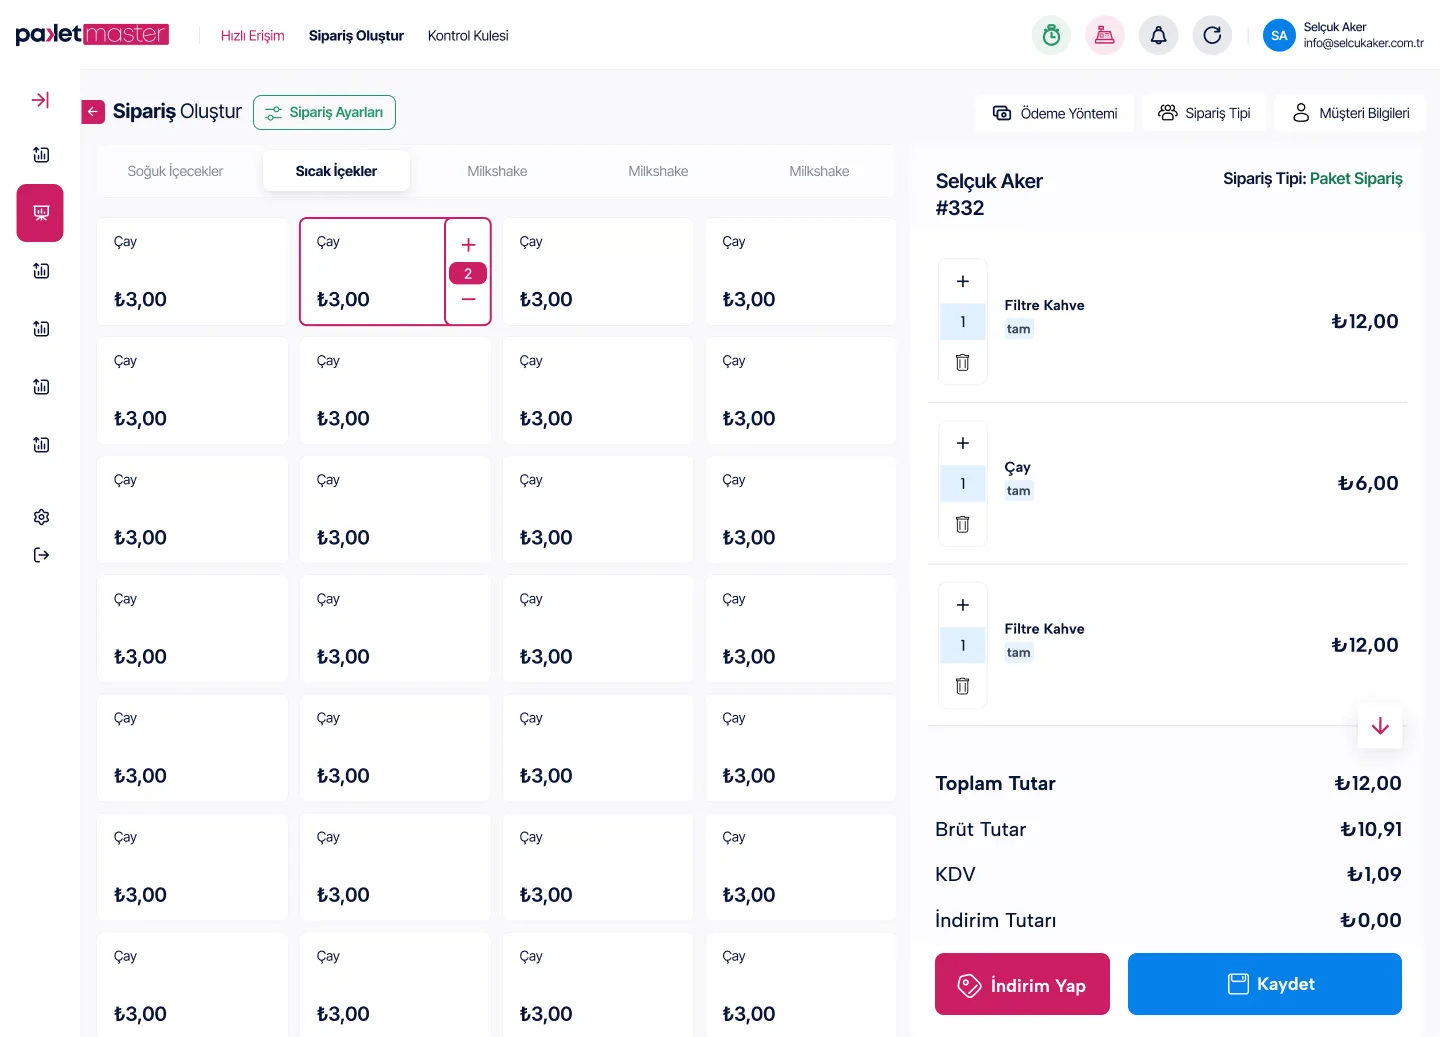
Task: Click the İndirim Tutarı value ₺0,00
Action: coord(1371,920)
